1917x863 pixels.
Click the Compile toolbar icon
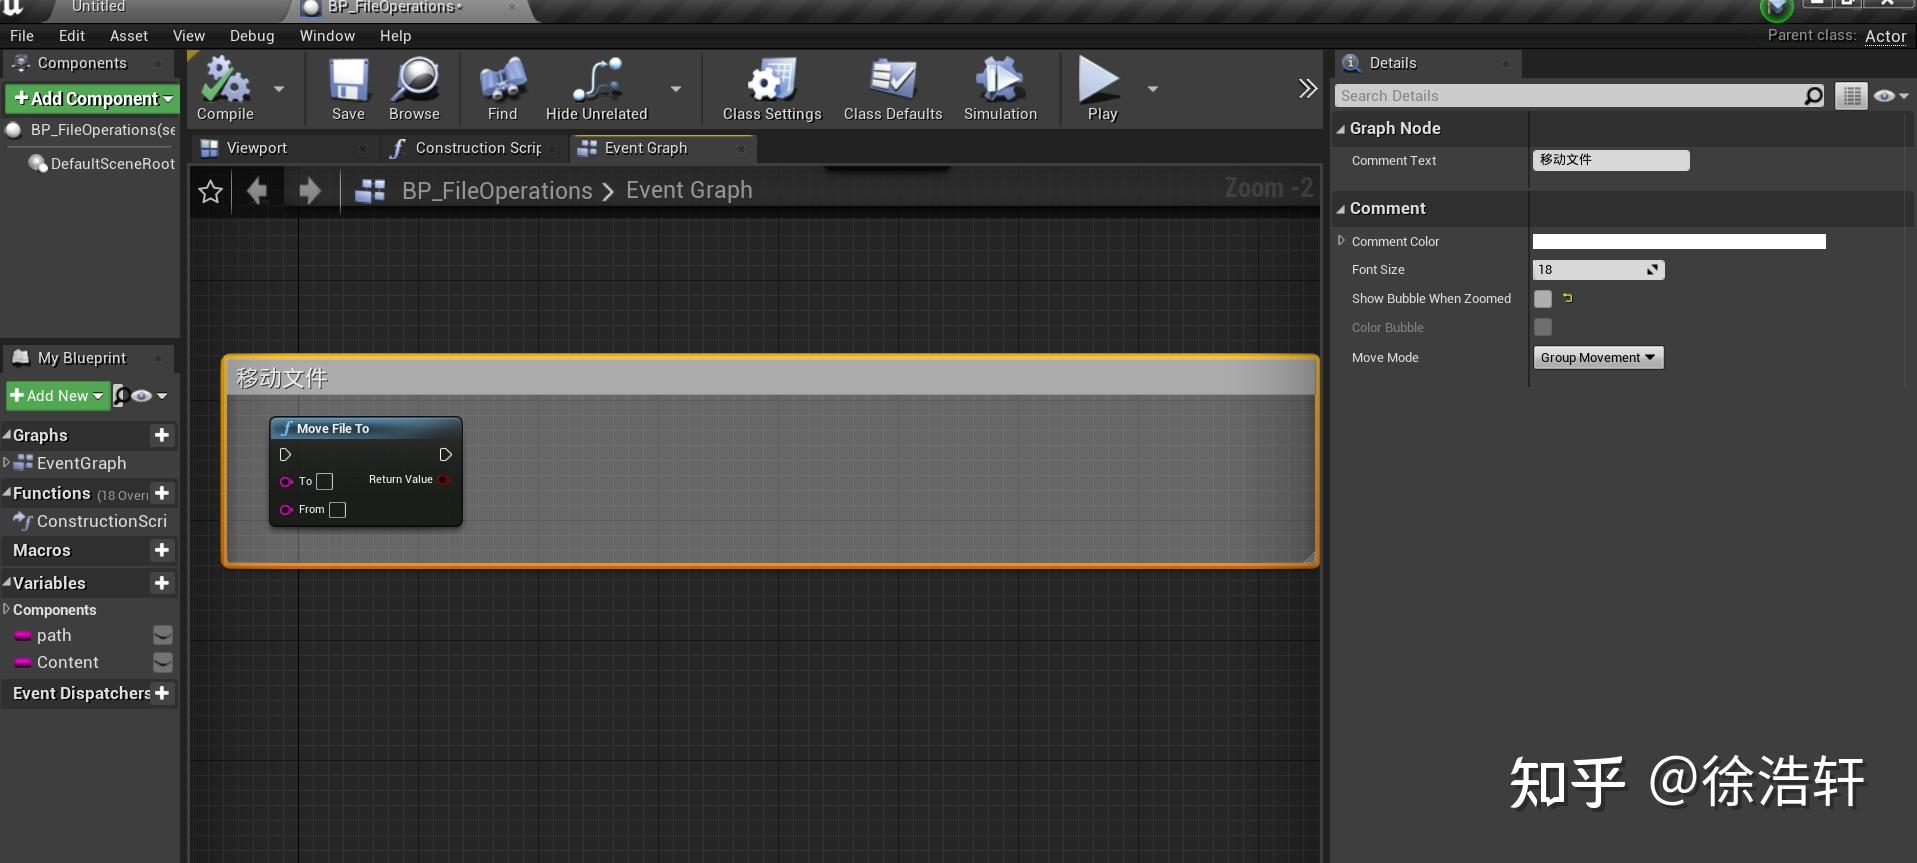pos(225,80)
